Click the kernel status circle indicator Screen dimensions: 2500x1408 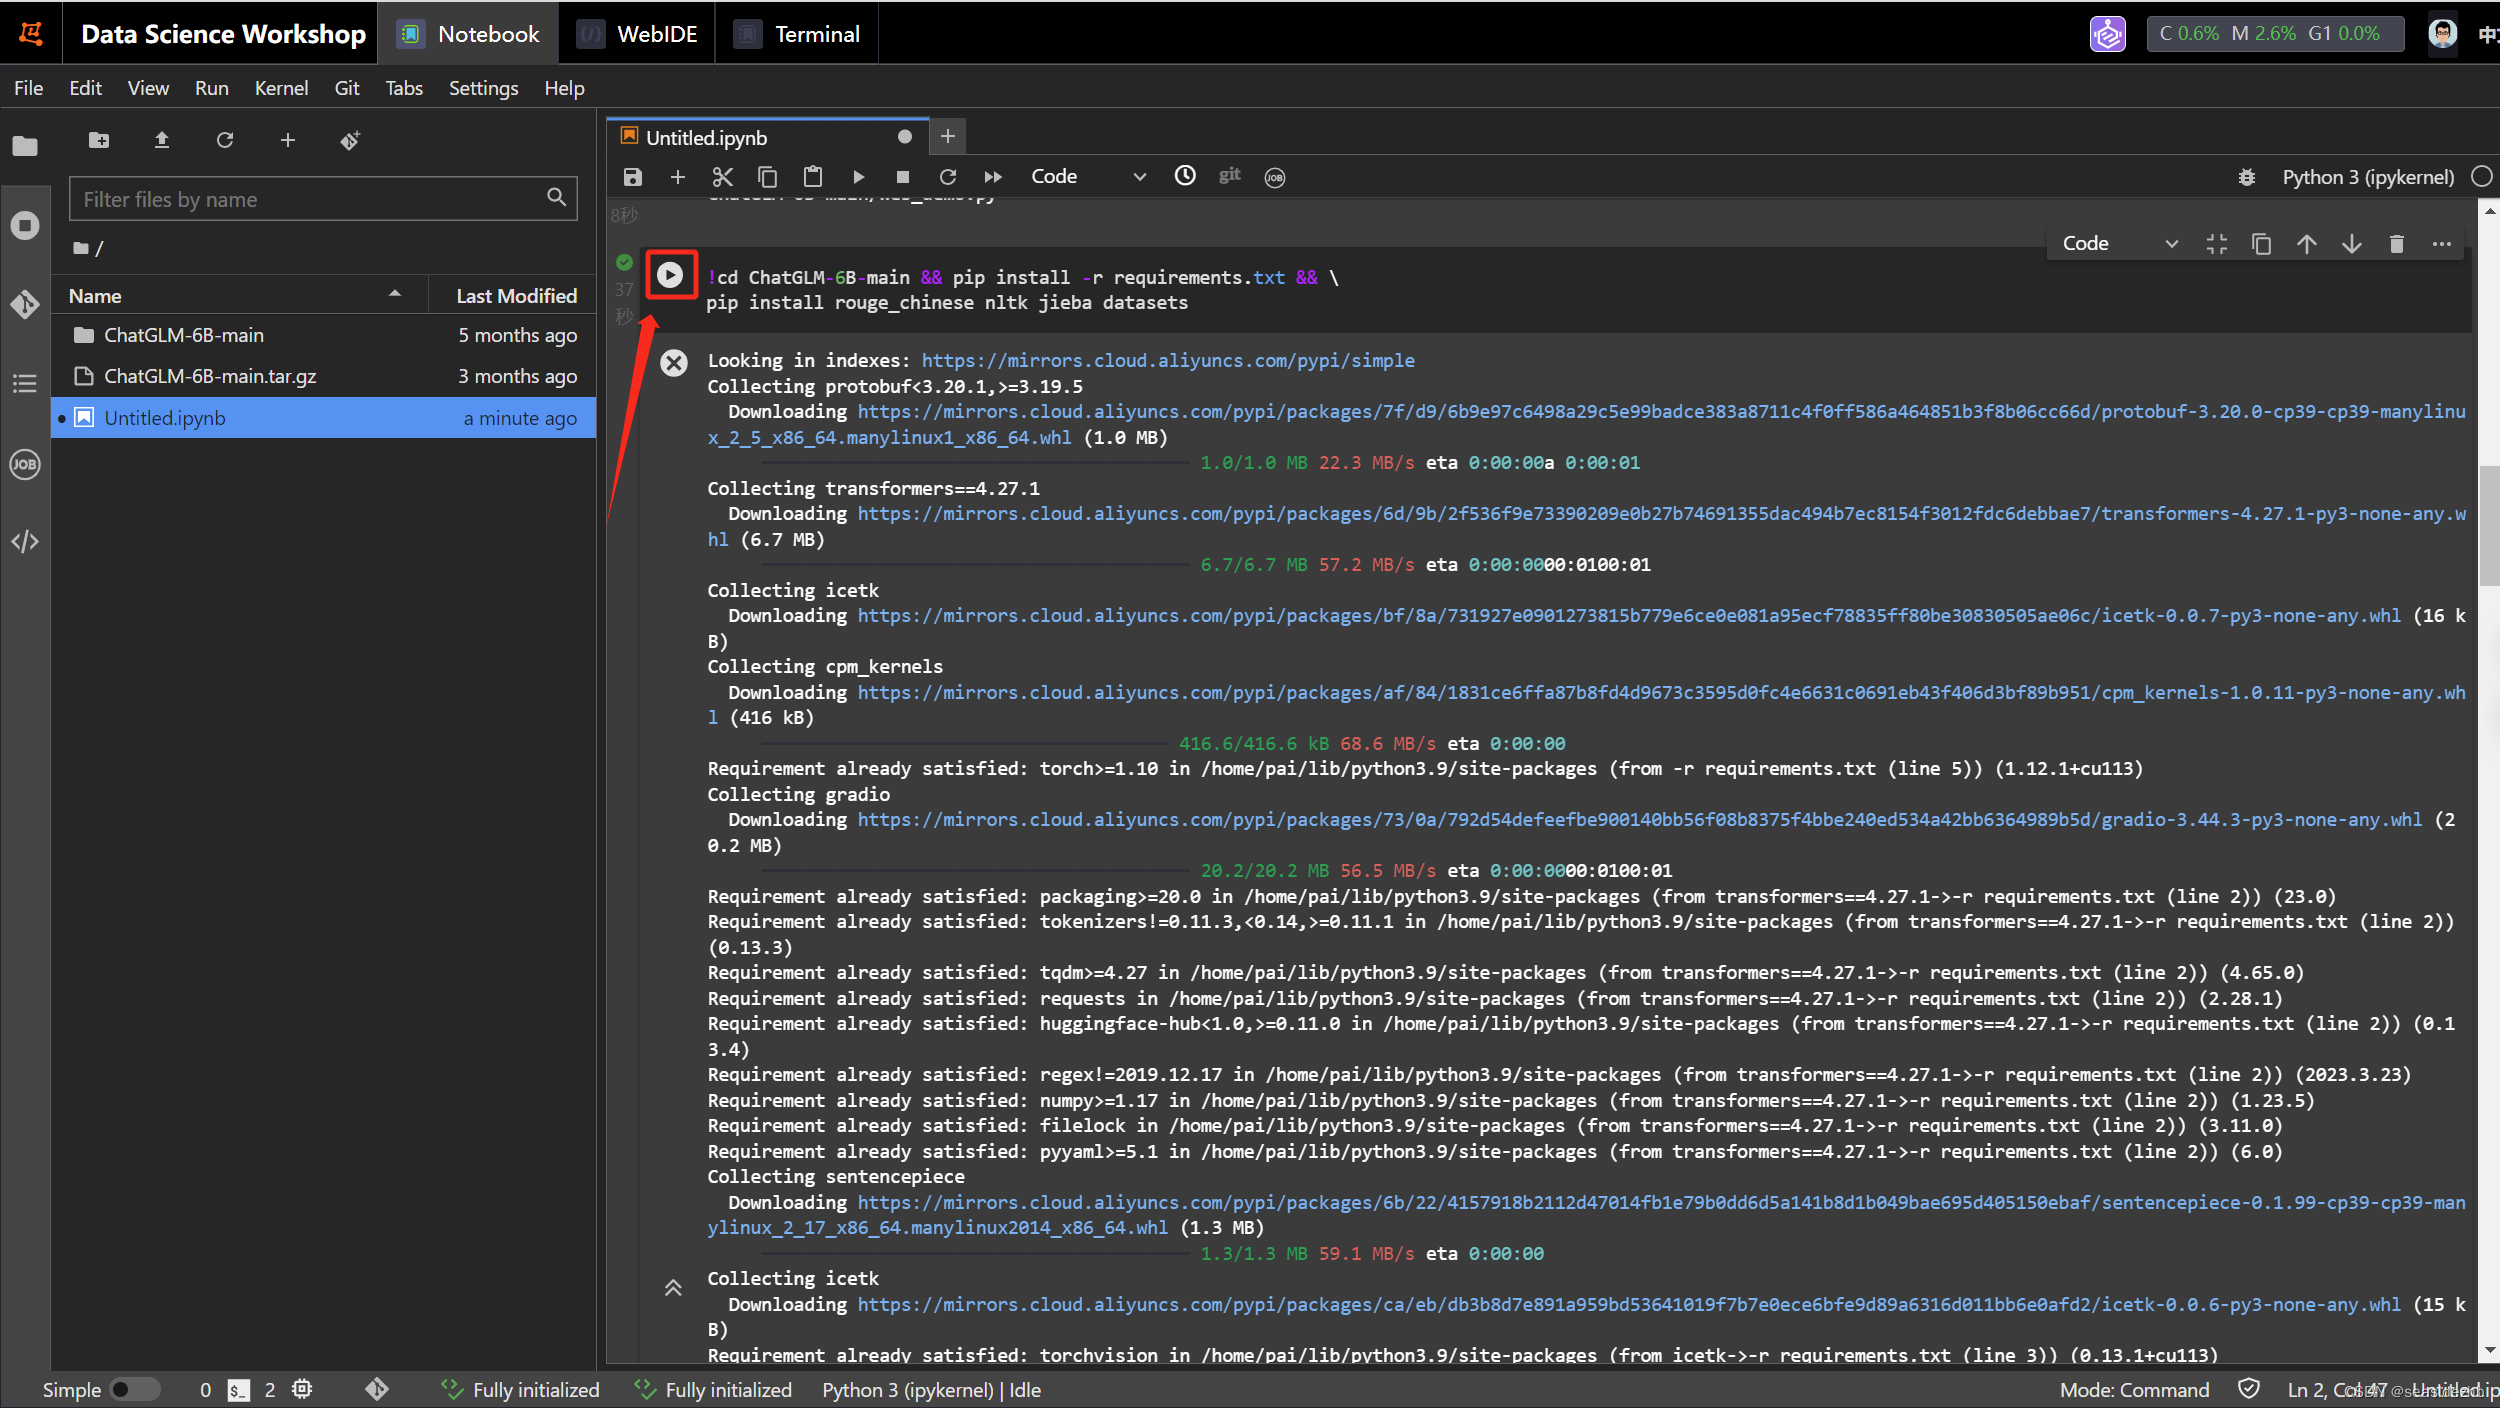pos(2481,177)
